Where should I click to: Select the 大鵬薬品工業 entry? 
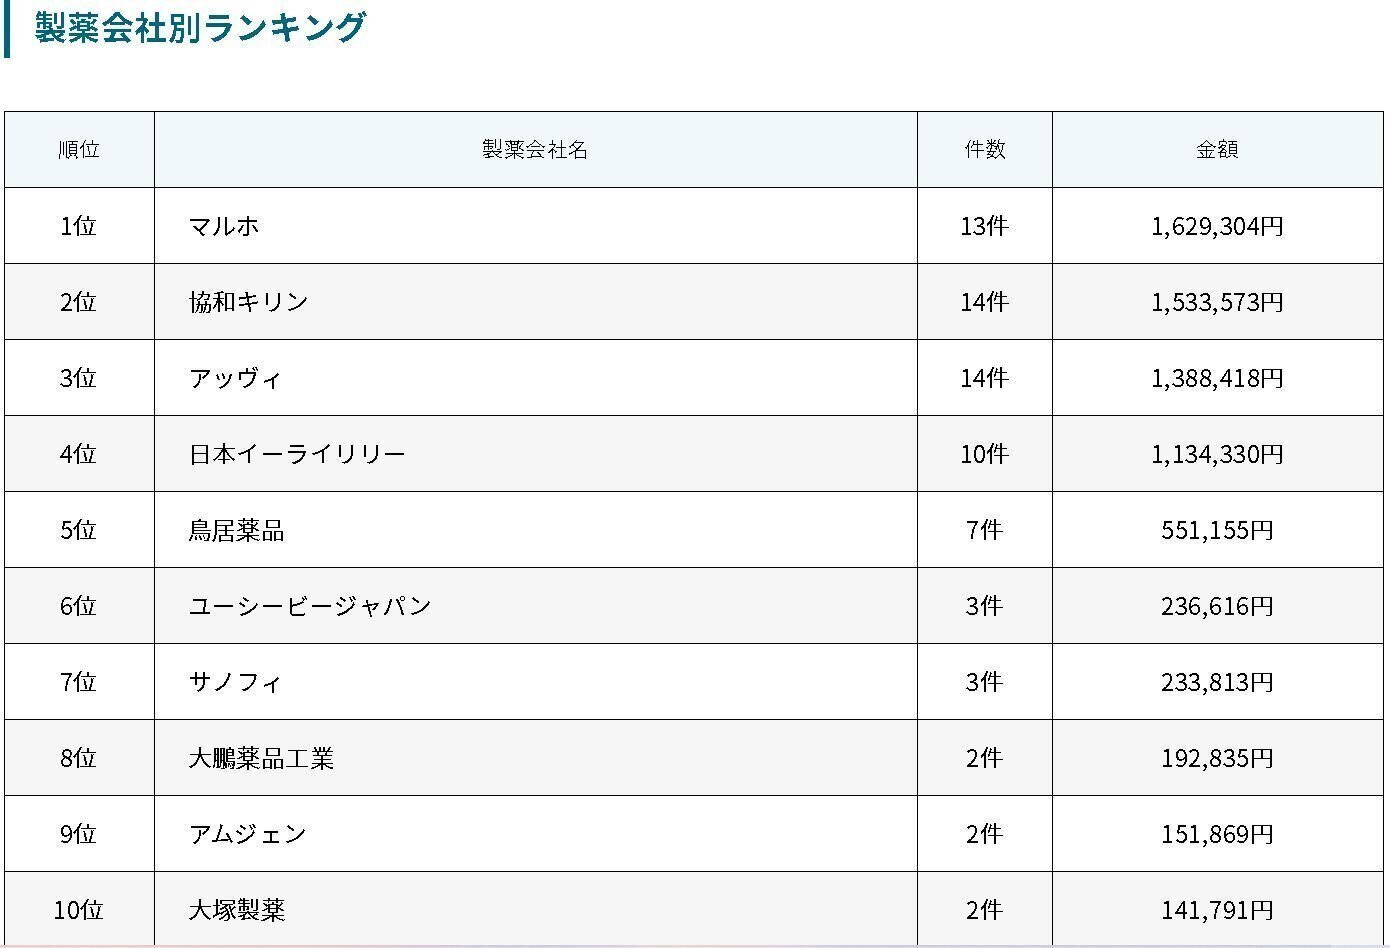click(261, 758)
